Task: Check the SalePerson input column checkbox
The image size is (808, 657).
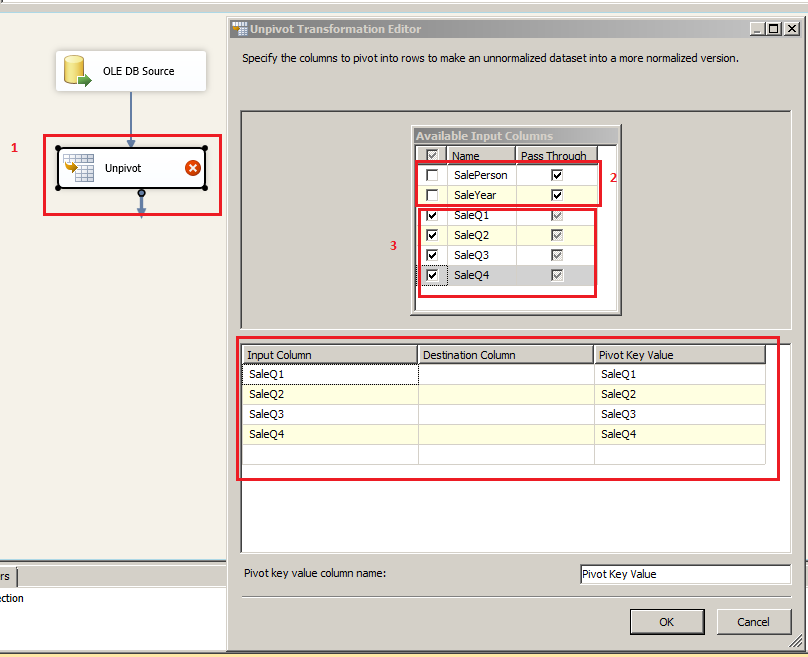Action: [433, 174]
